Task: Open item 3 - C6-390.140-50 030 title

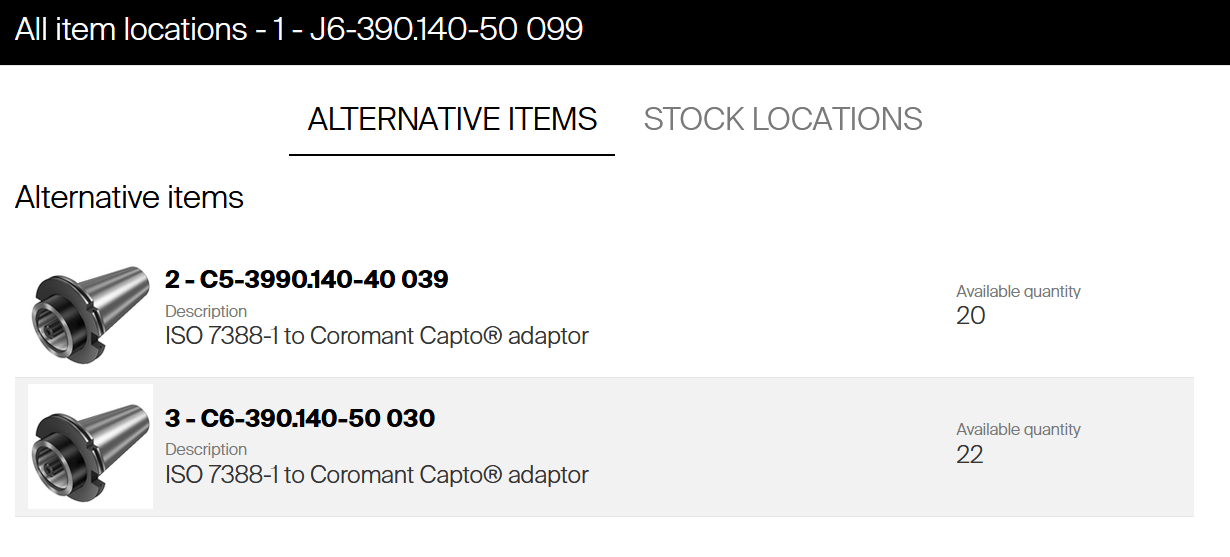Action: pos(300,418)
